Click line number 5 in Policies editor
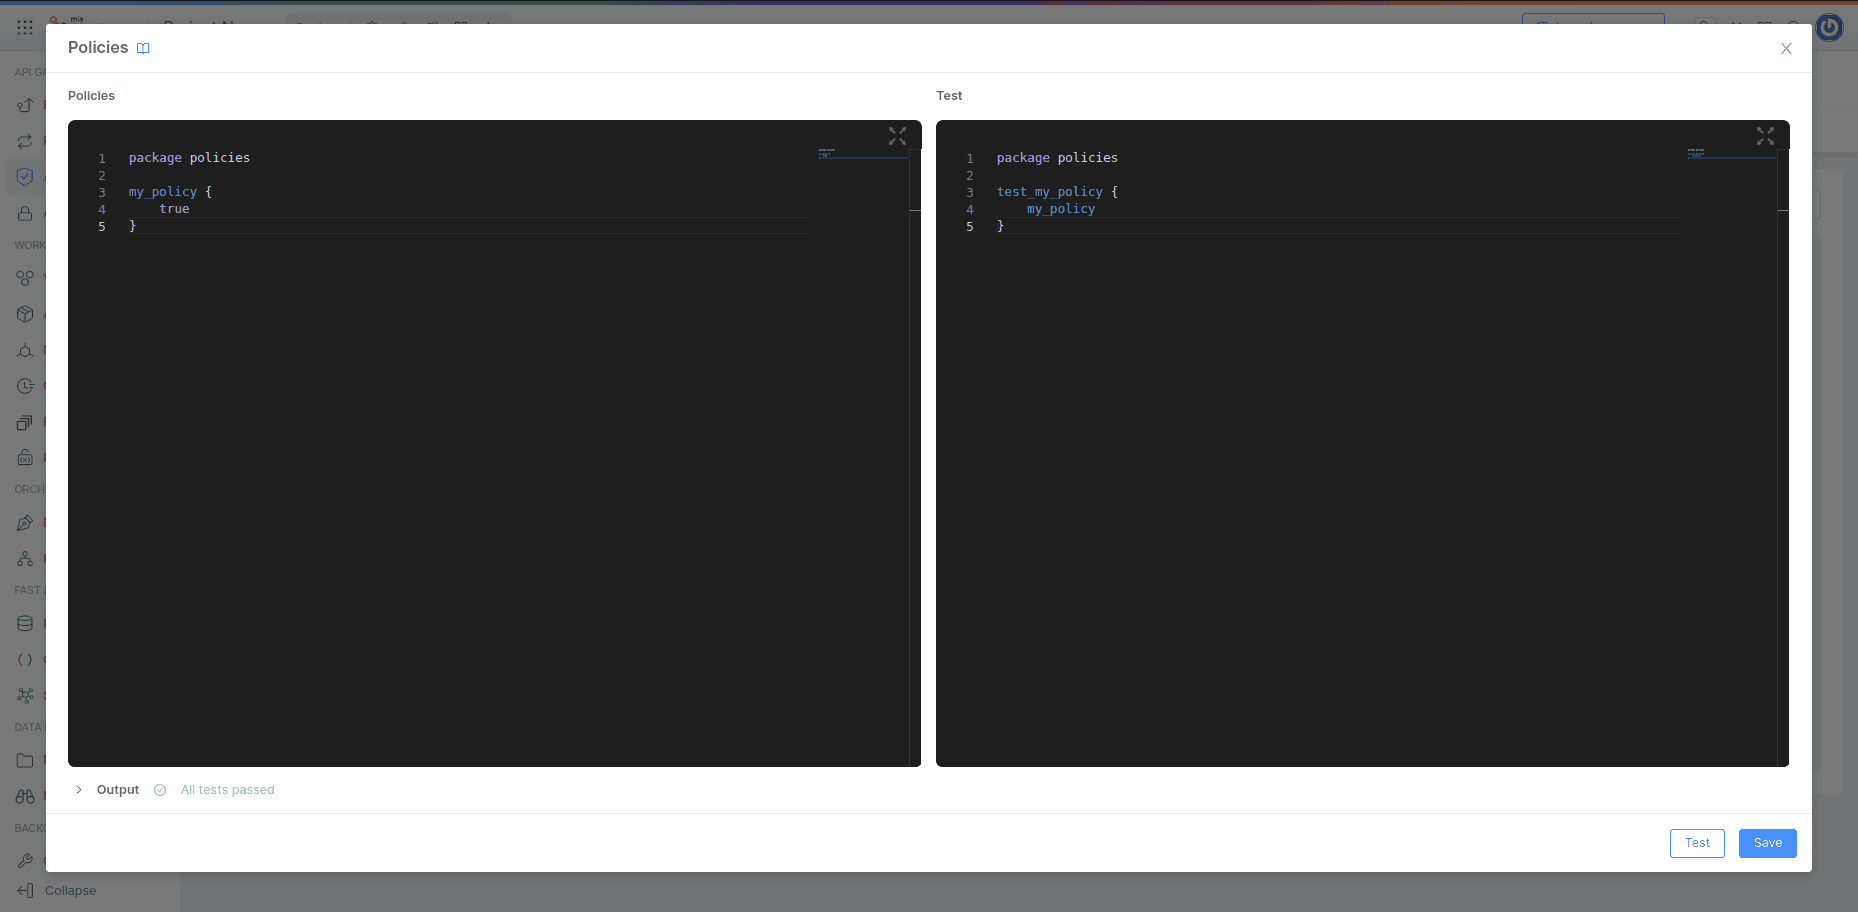The image size is (1858, 912). (102, 227)
